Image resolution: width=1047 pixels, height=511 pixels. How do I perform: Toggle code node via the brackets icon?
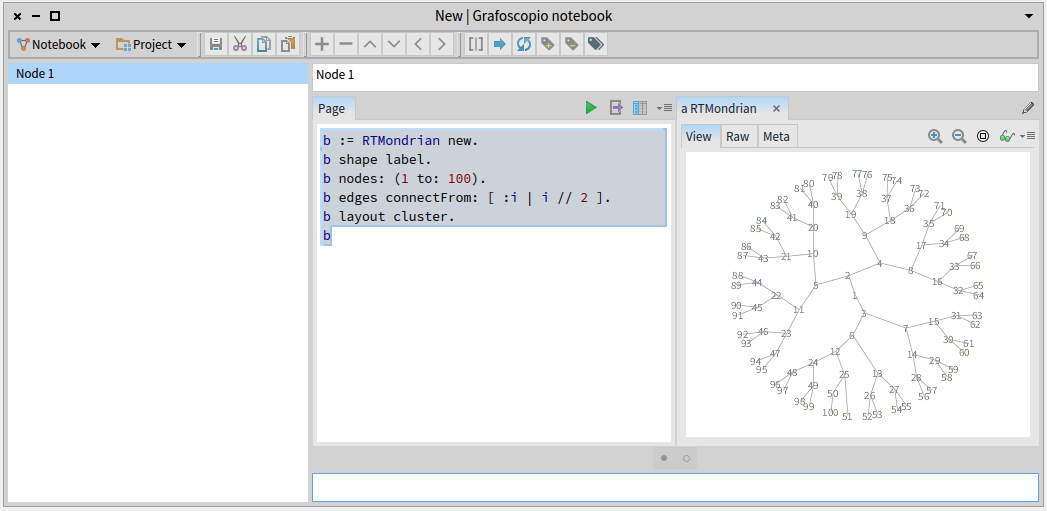point(475,45)
